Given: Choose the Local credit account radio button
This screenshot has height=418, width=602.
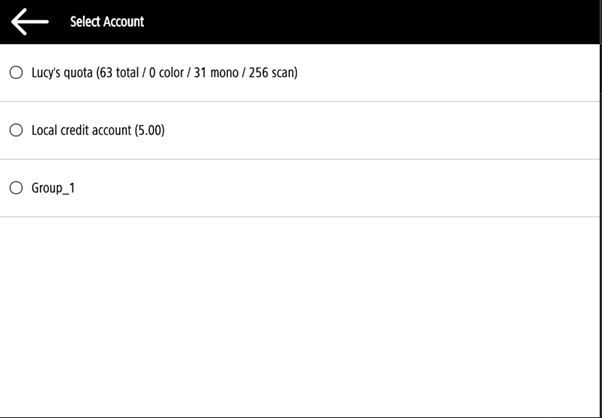Looking at the screenshot, I should (x=15, y=130).
